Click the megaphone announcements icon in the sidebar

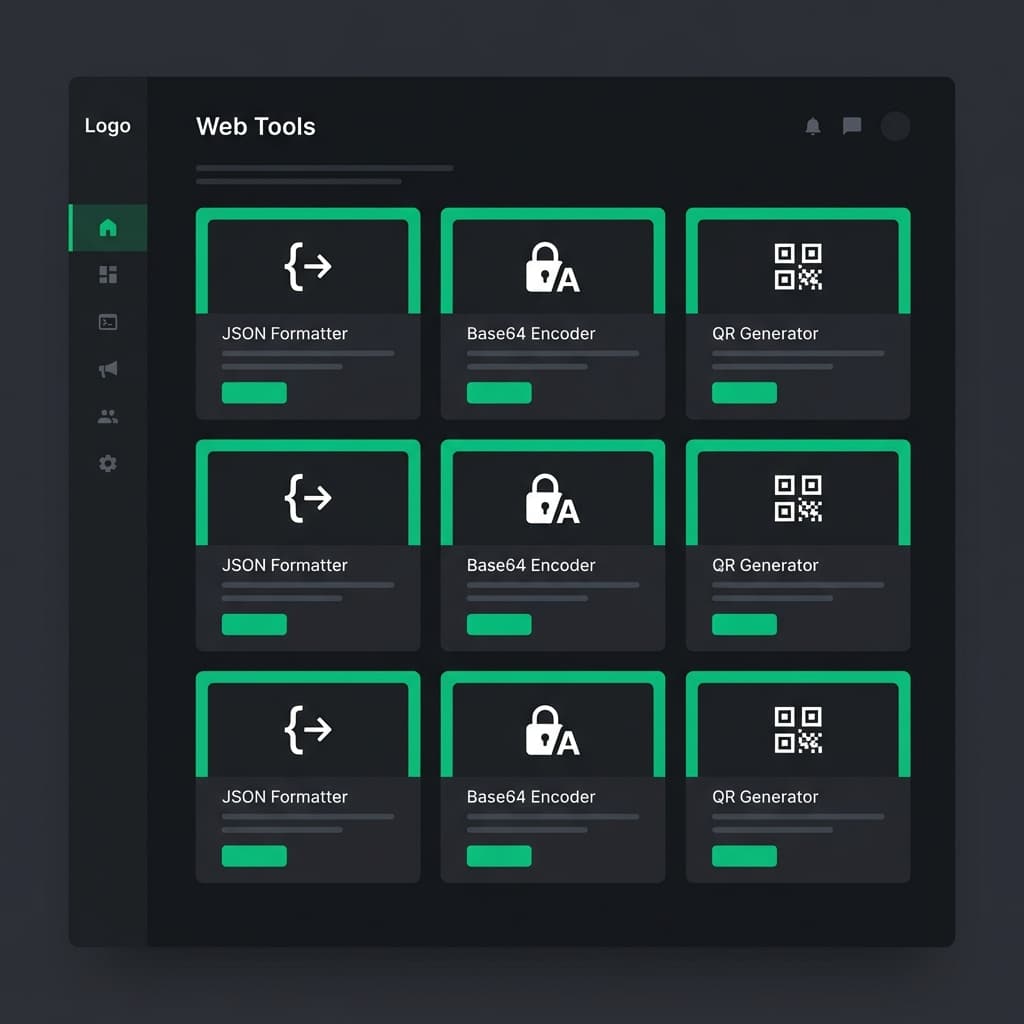[107, 369]
